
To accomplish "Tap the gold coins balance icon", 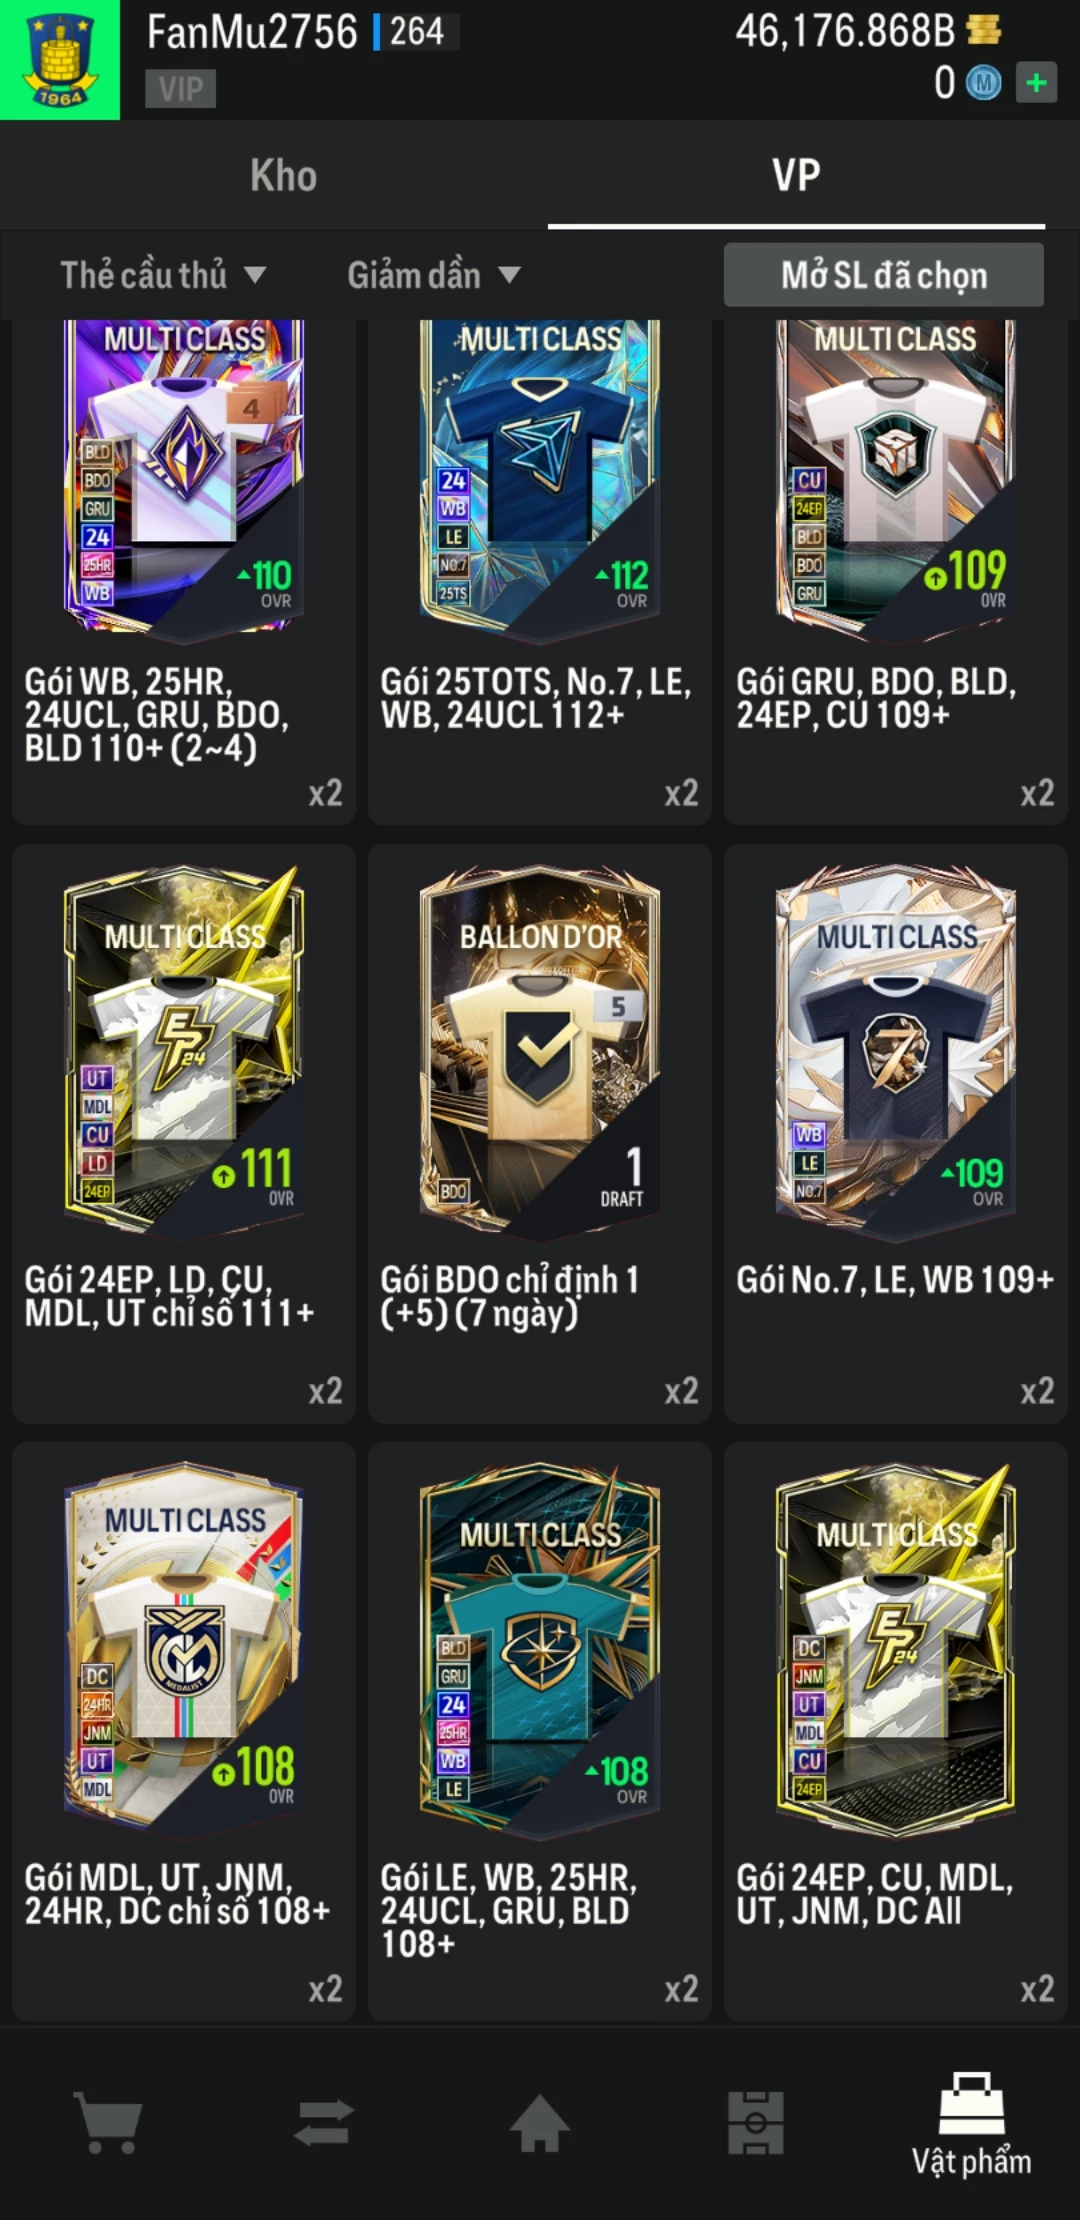I will tap(984, 30).
